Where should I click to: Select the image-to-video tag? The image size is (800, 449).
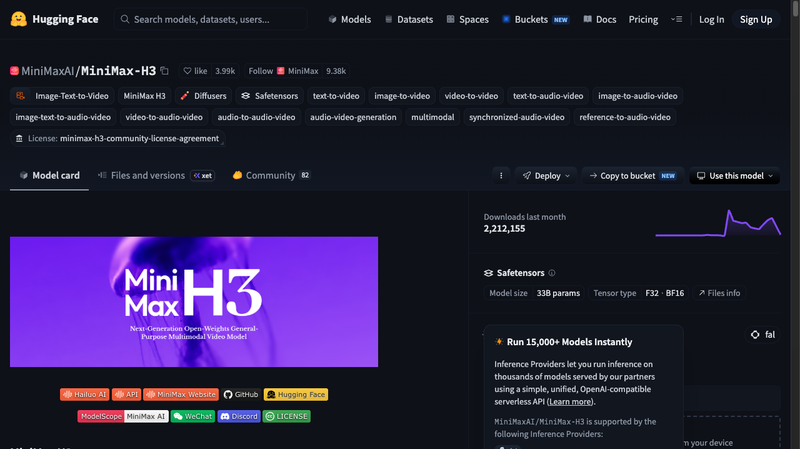[402, 96]
